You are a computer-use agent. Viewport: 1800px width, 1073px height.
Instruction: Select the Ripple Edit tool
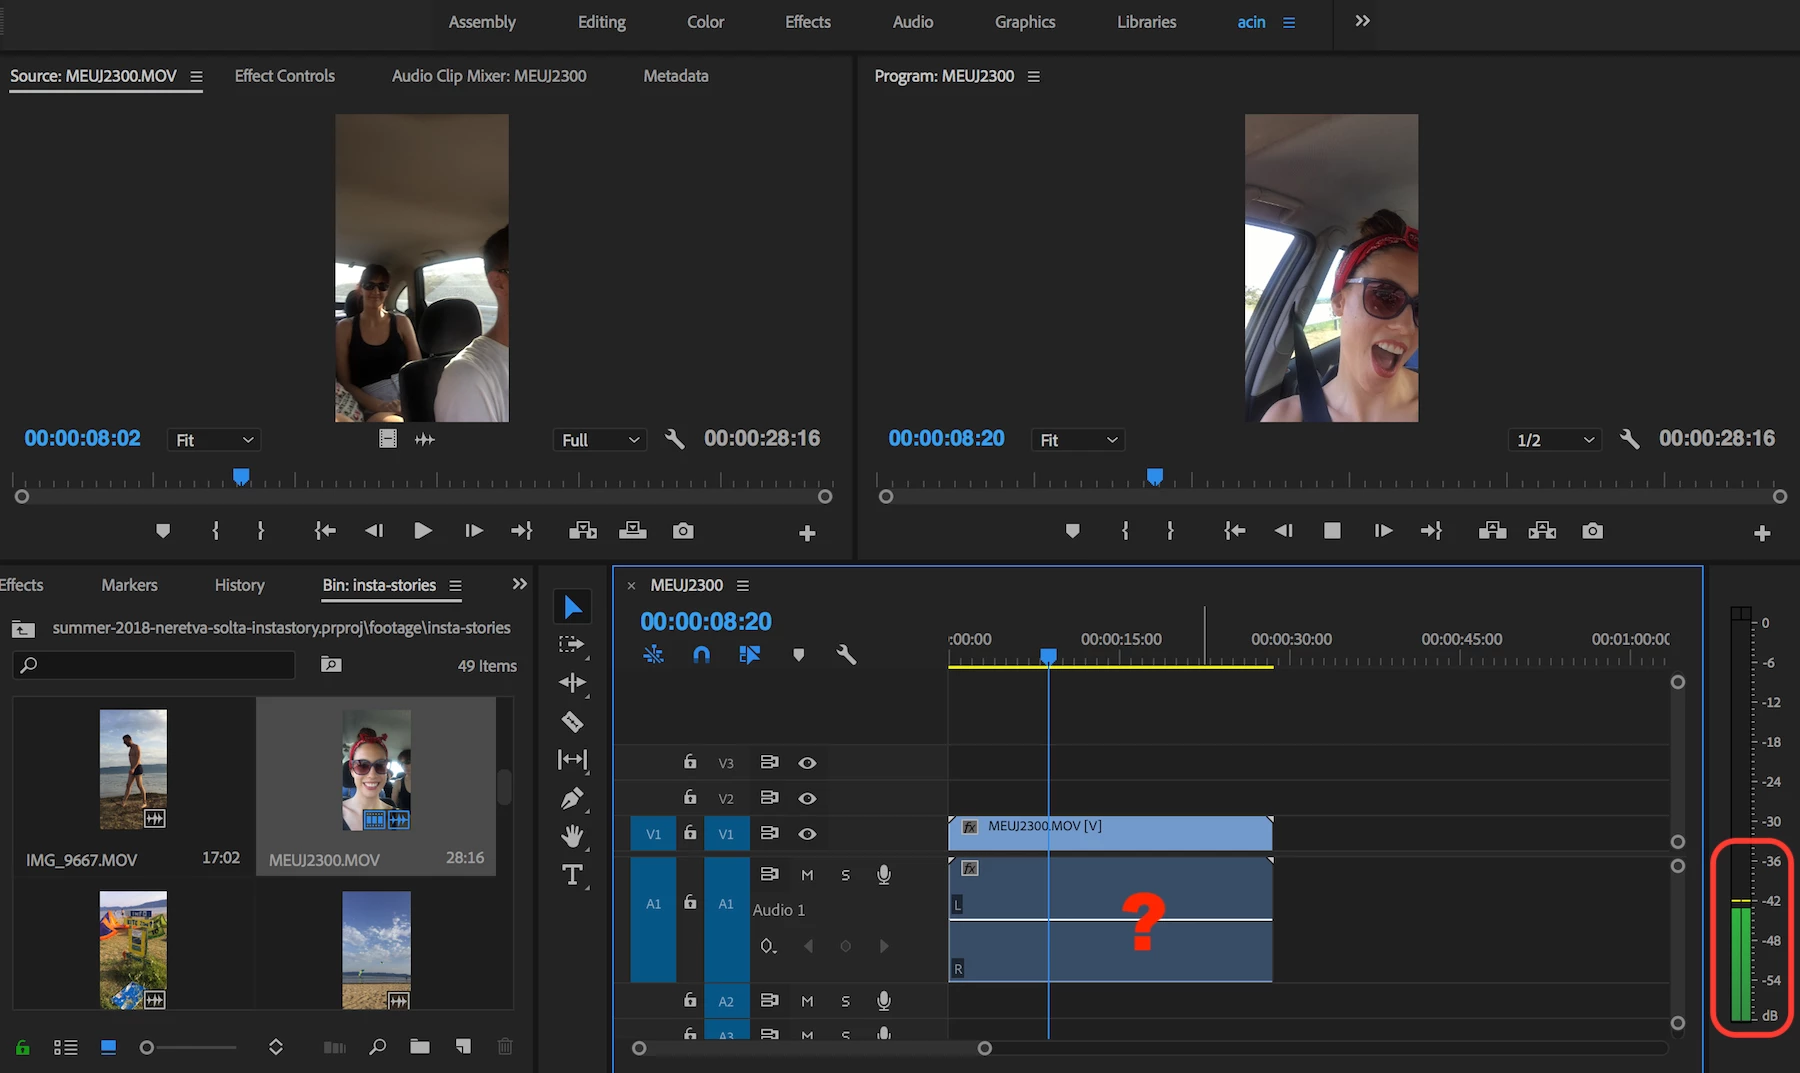click(x=572, y=683)
